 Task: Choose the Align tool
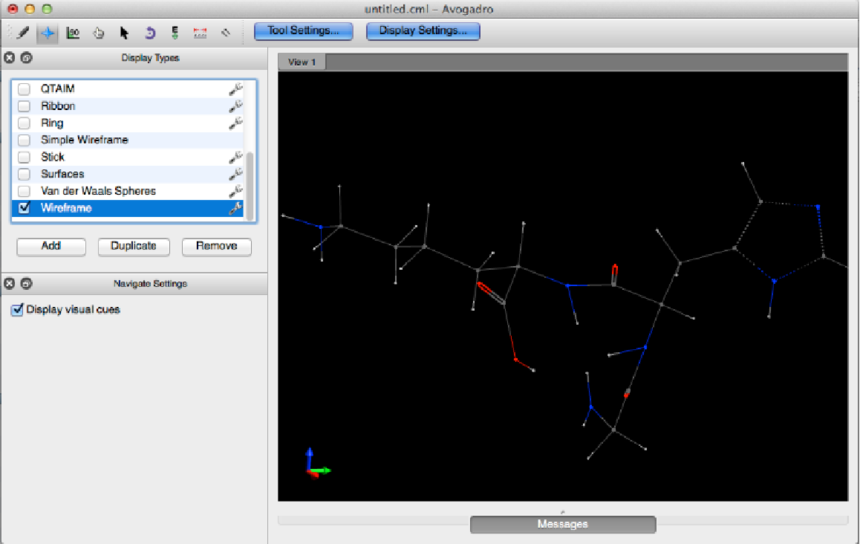pyautogui.click(x=226, y=32)
